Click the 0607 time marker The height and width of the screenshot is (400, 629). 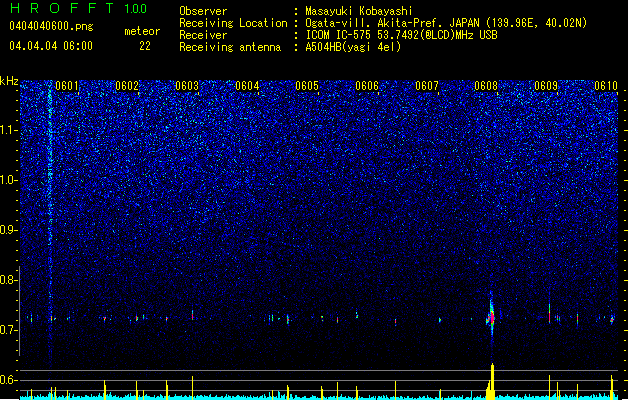point(426,86)
